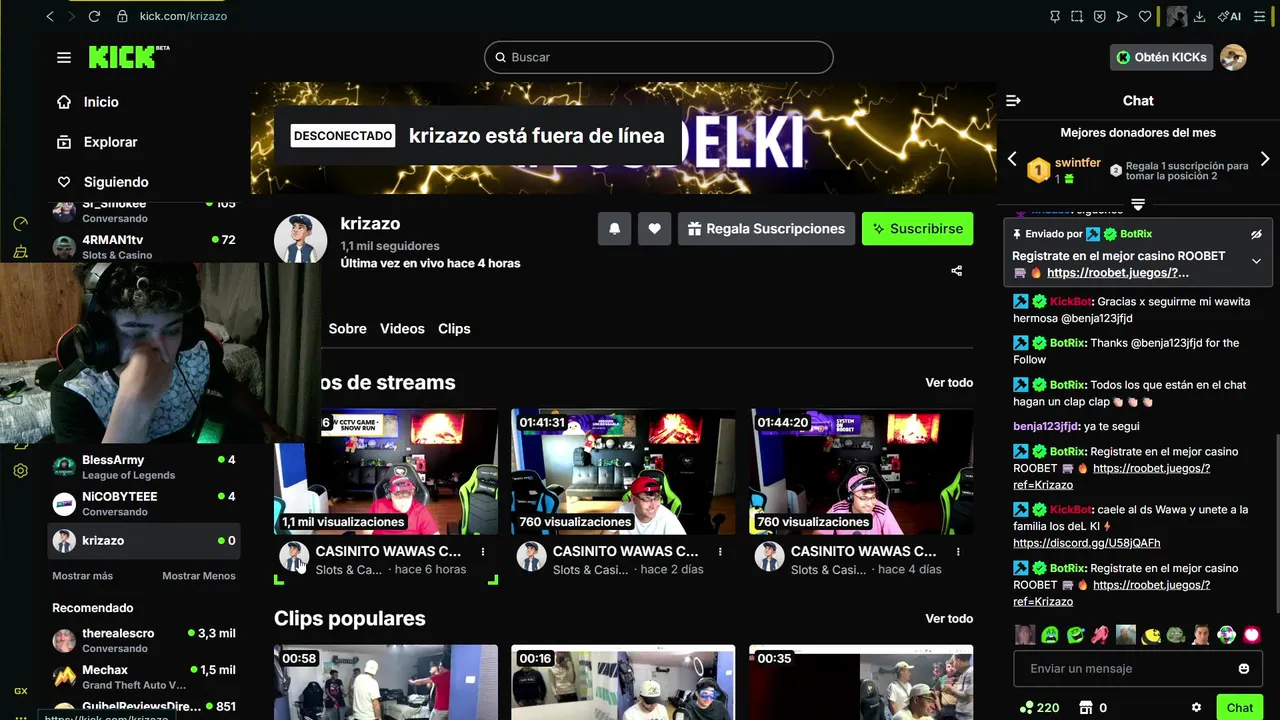Click Ver todo for Clips populares
Screen dimensions: 1280x720
pyautogui.click(x=949, y=618)
